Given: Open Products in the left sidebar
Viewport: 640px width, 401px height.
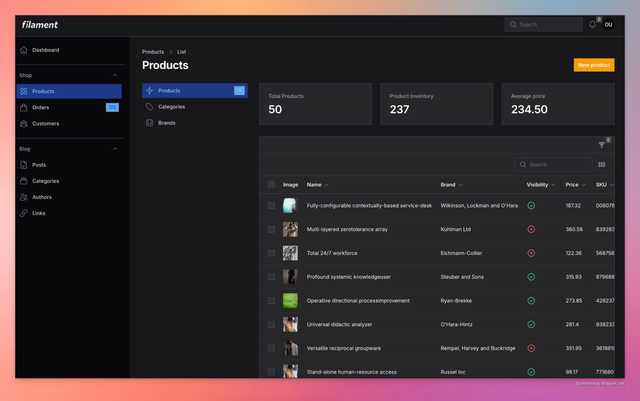Looking at the screenshot, I should [x=69, y=91].
